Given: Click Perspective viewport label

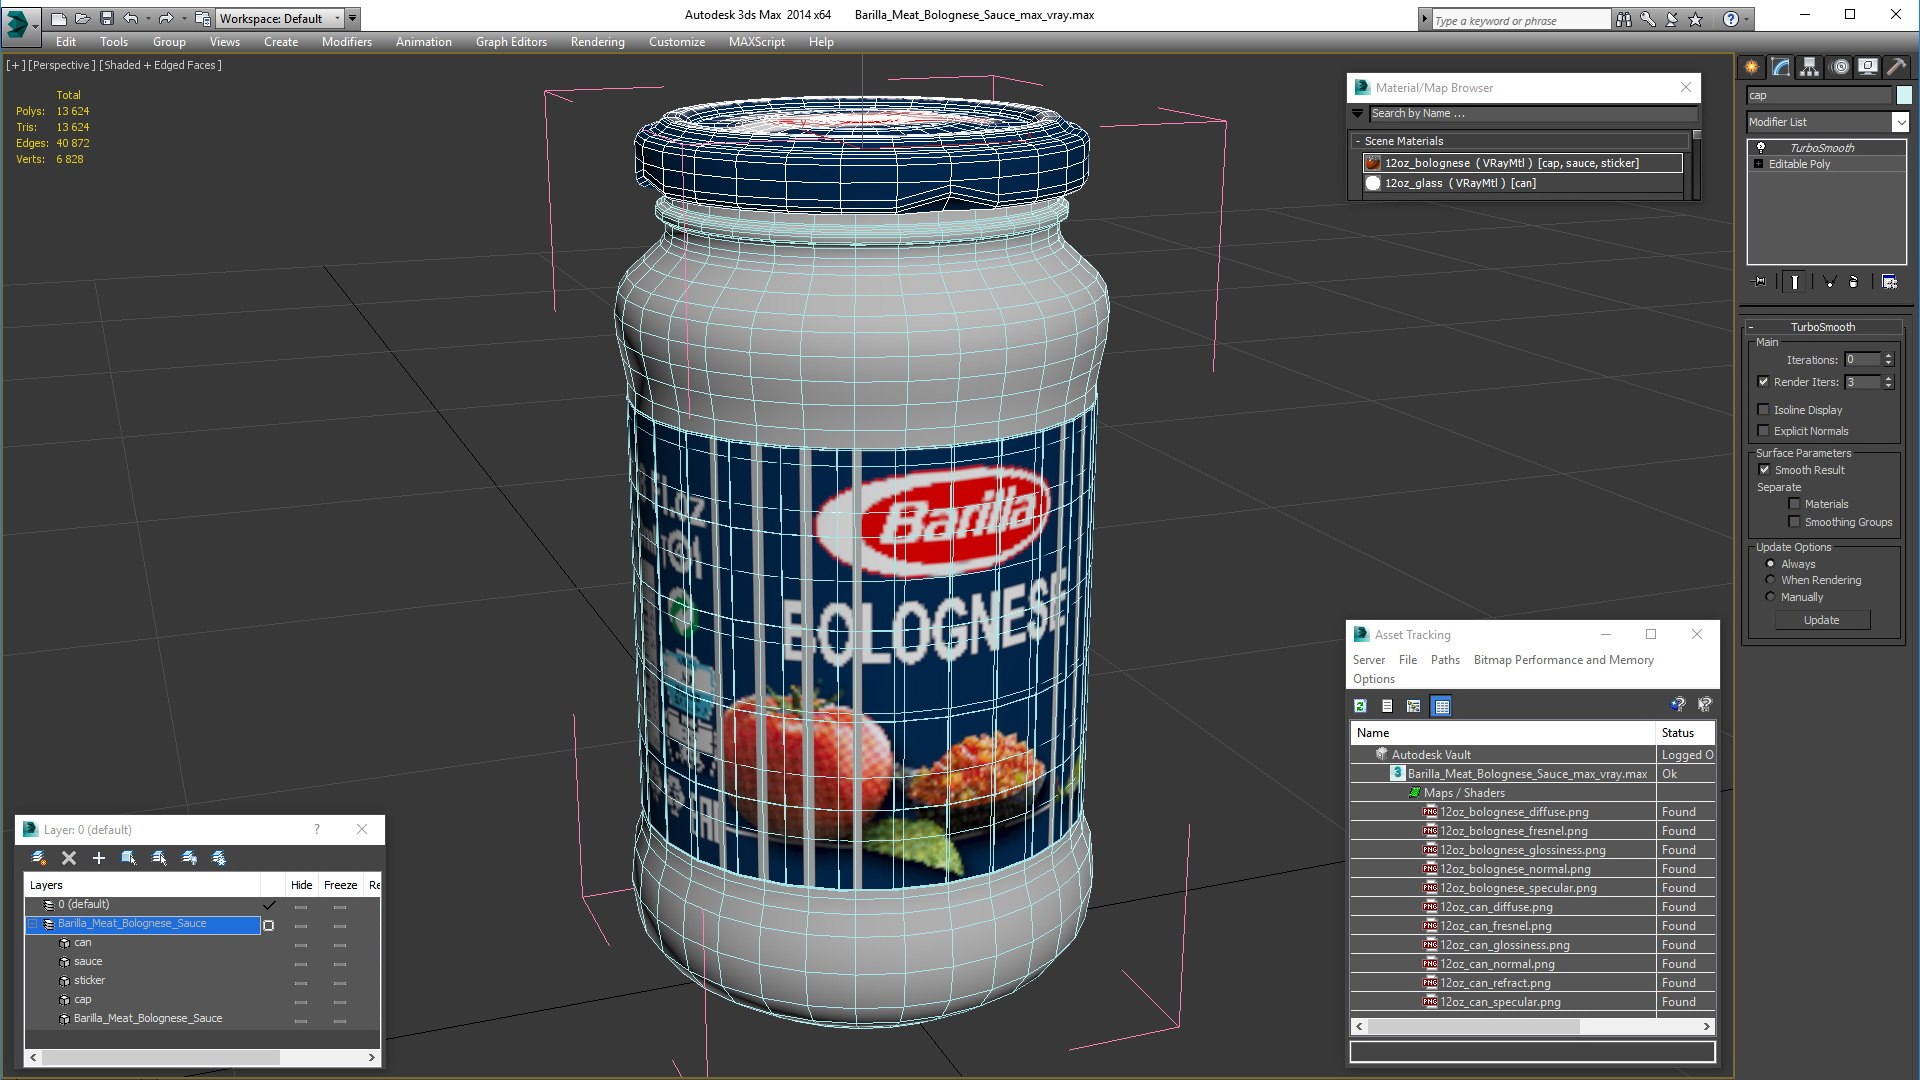Looking at the screenshot, I should [x=62, y=65].
